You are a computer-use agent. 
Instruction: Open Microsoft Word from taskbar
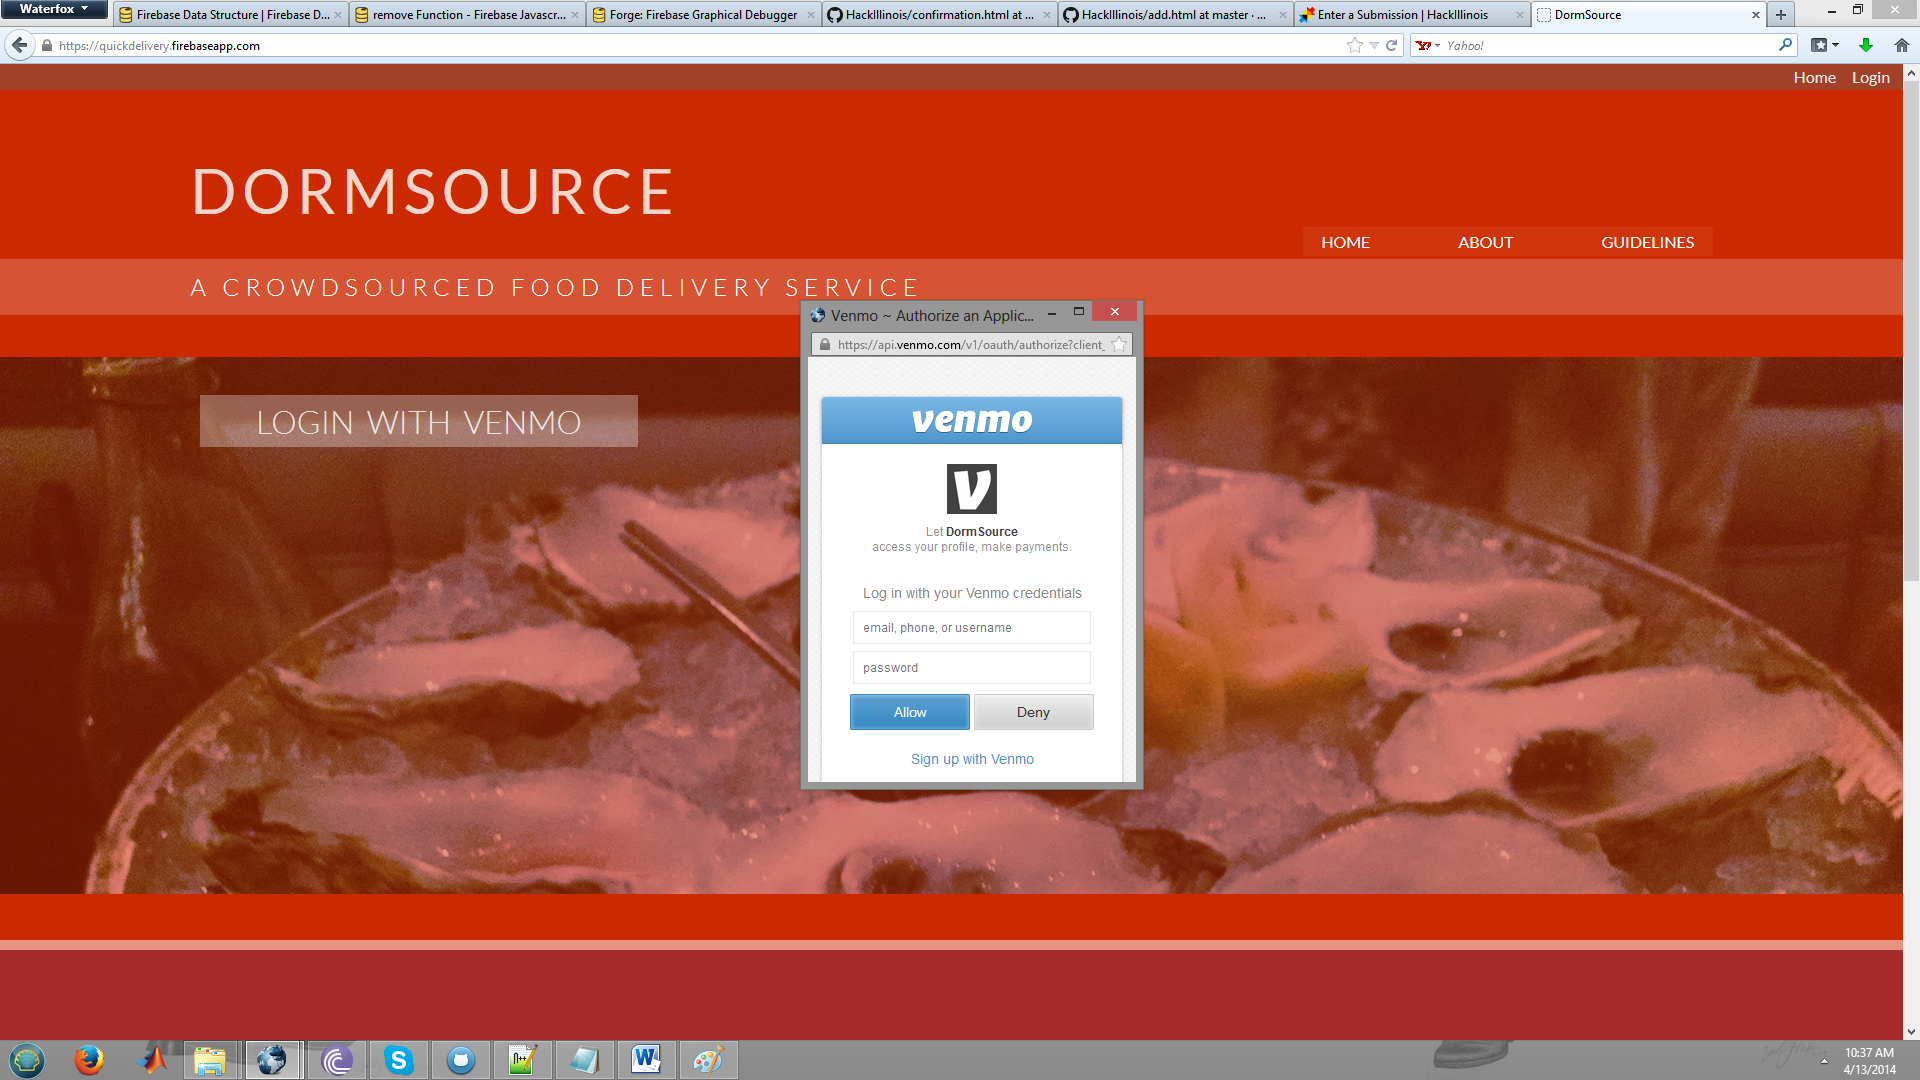coord(646,1060)
